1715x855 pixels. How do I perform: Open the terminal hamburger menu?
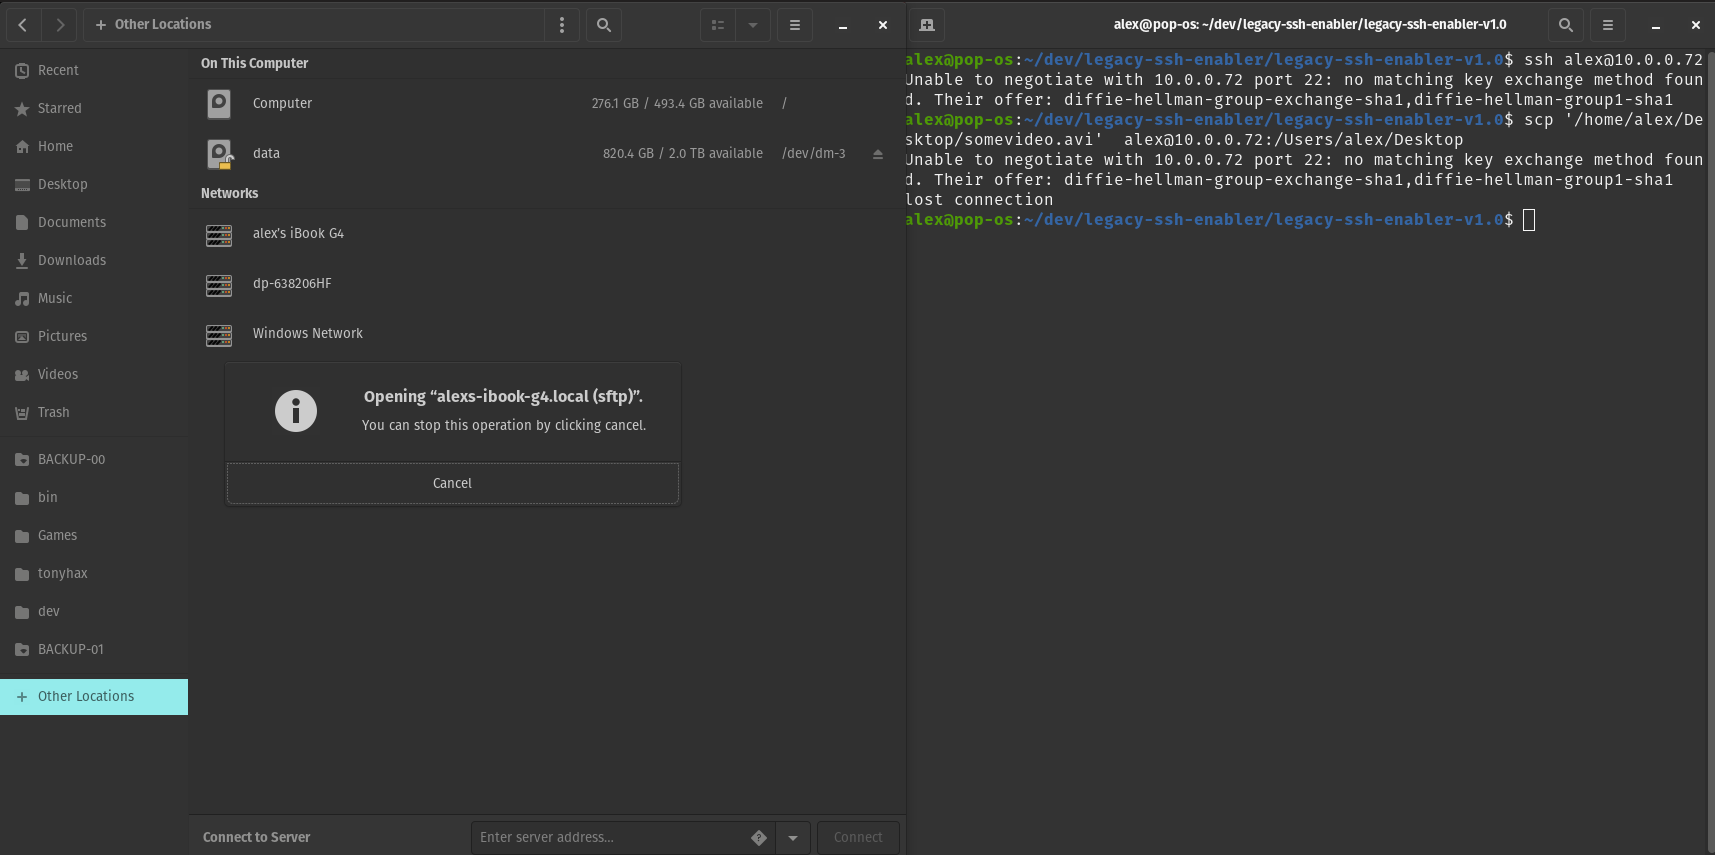[x=1608, y=25]
